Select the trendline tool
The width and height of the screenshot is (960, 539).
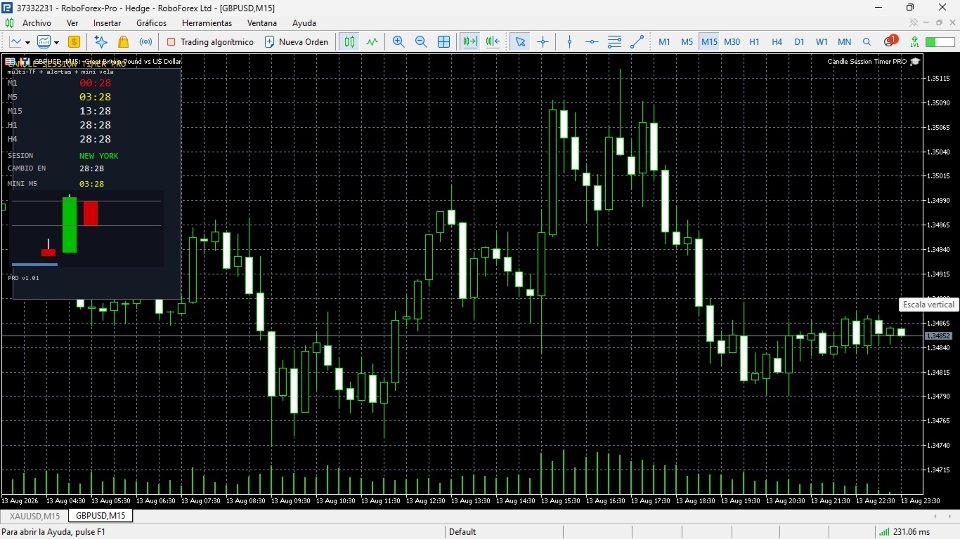click(637, 42)
